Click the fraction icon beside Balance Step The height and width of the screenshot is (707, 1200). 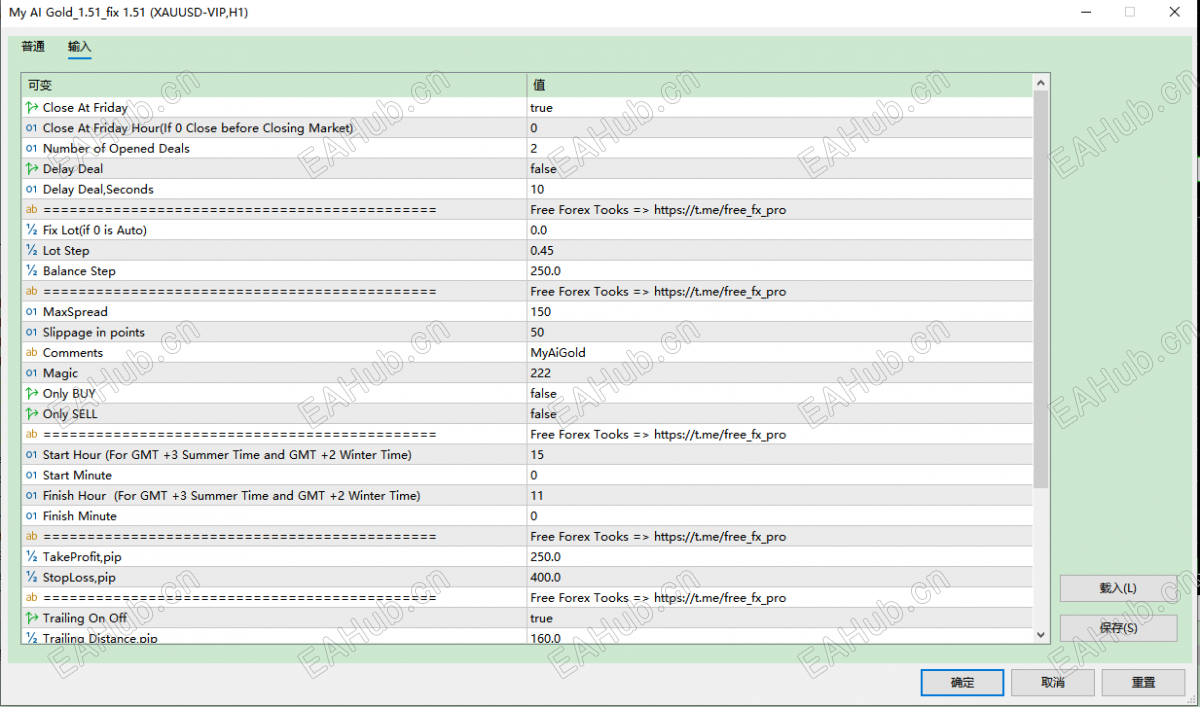32,271
